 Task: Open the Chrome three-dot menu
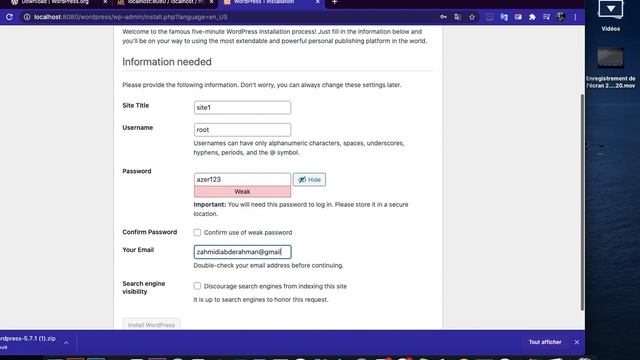click(575, 17)
